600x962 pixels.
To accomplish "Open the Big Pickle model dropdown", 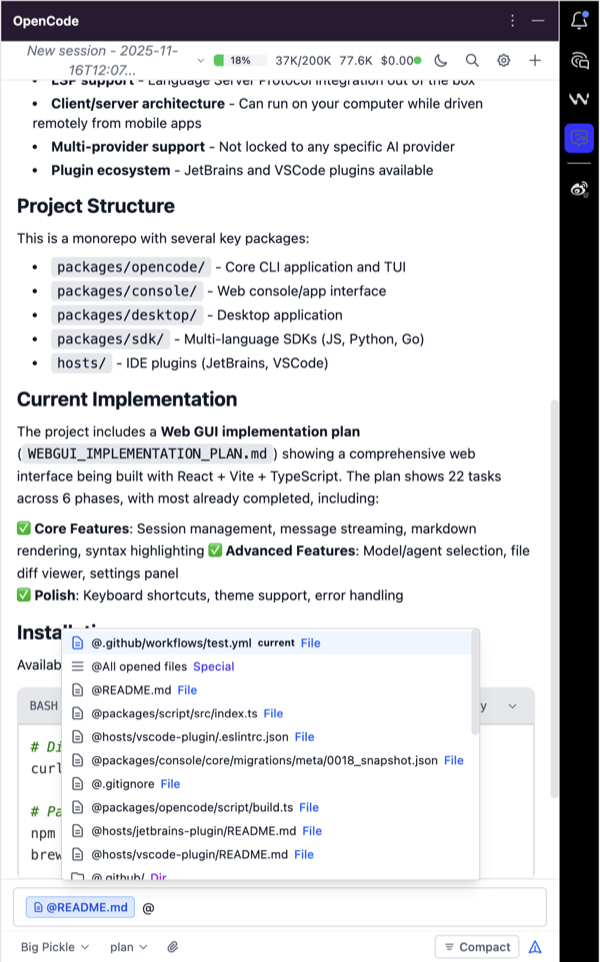I will click(55, 947).
